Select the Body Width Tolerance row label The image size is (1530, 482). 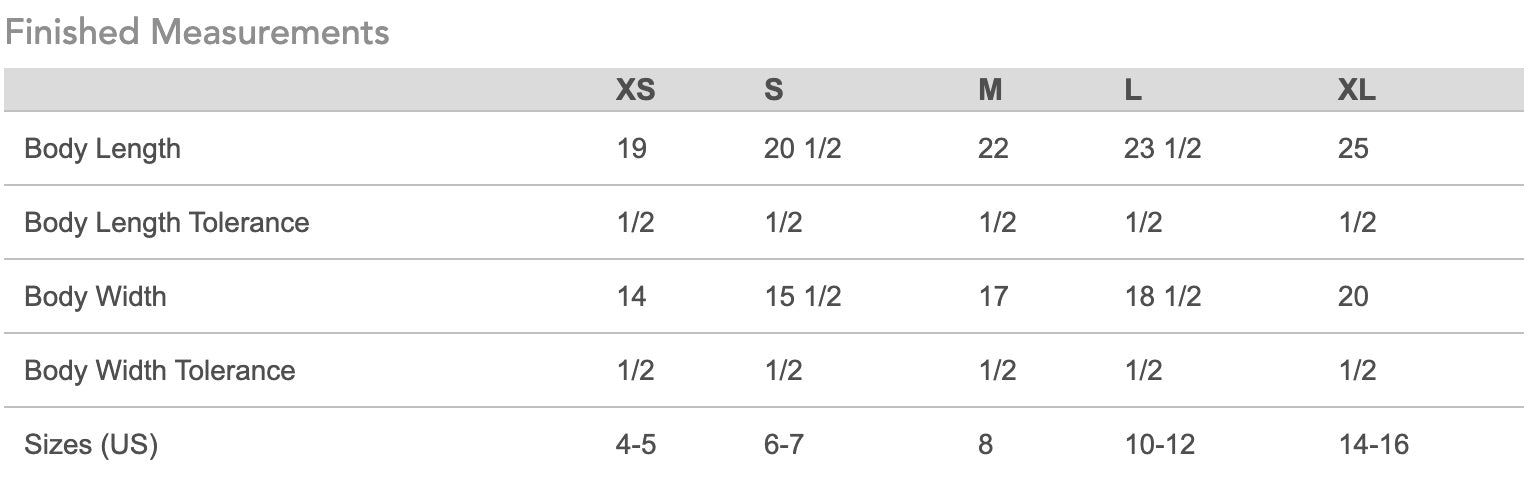(159, 370)
